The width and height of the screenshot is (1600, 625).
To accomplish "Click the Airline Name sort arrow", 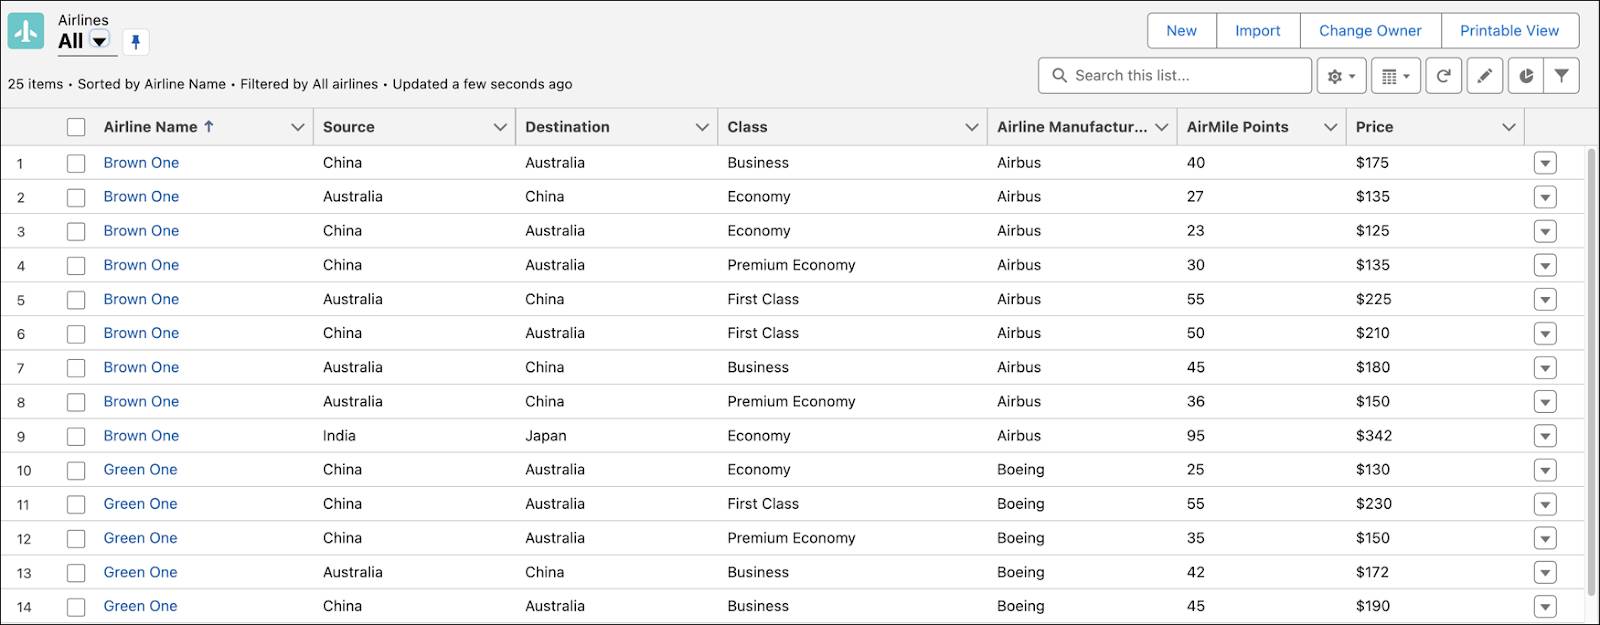I will point(209,126).
